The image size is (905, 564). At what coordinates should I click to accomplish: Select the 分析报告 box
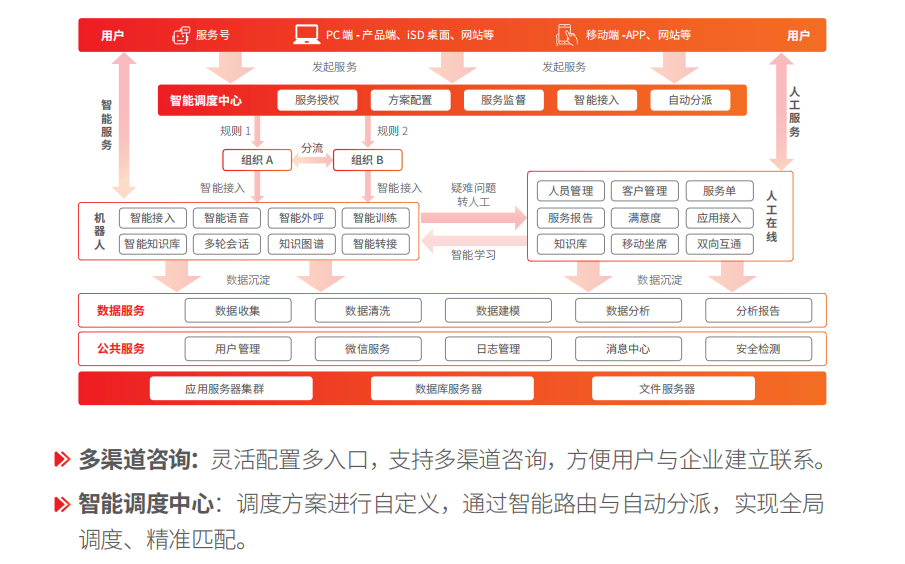758,311
